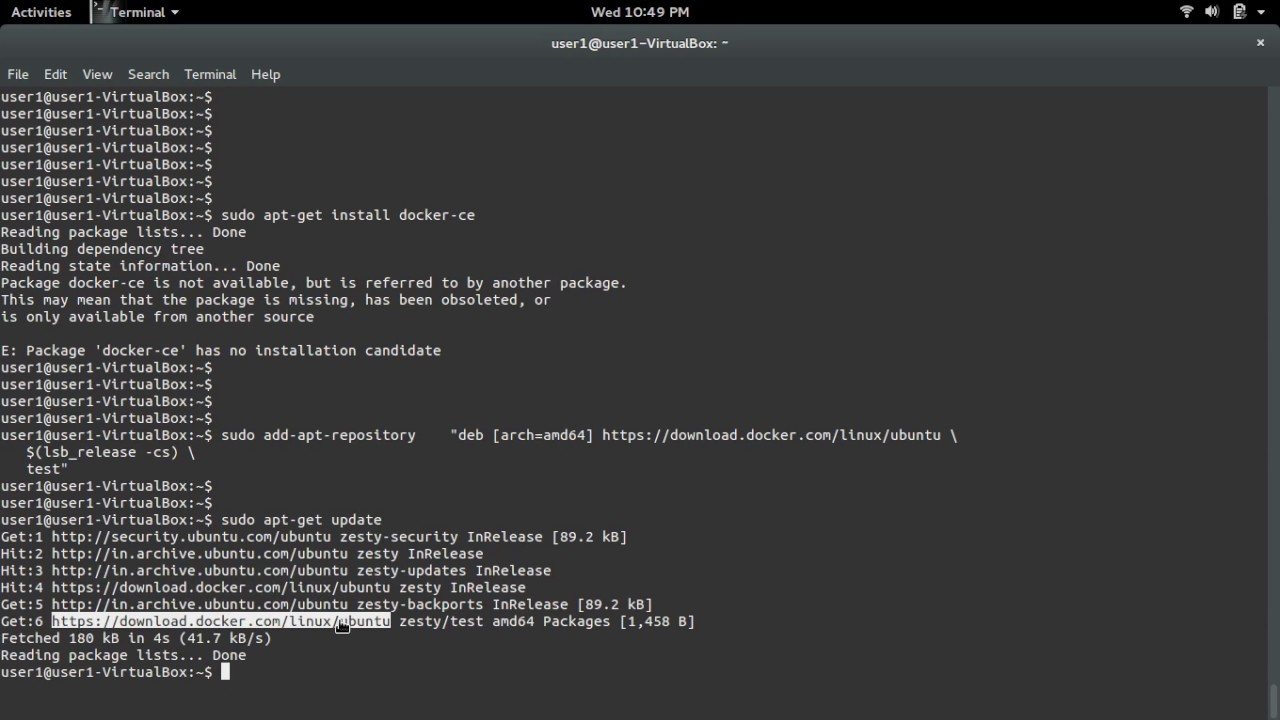Click the highlighted download.docker.com URL

(x=220, y=621)
